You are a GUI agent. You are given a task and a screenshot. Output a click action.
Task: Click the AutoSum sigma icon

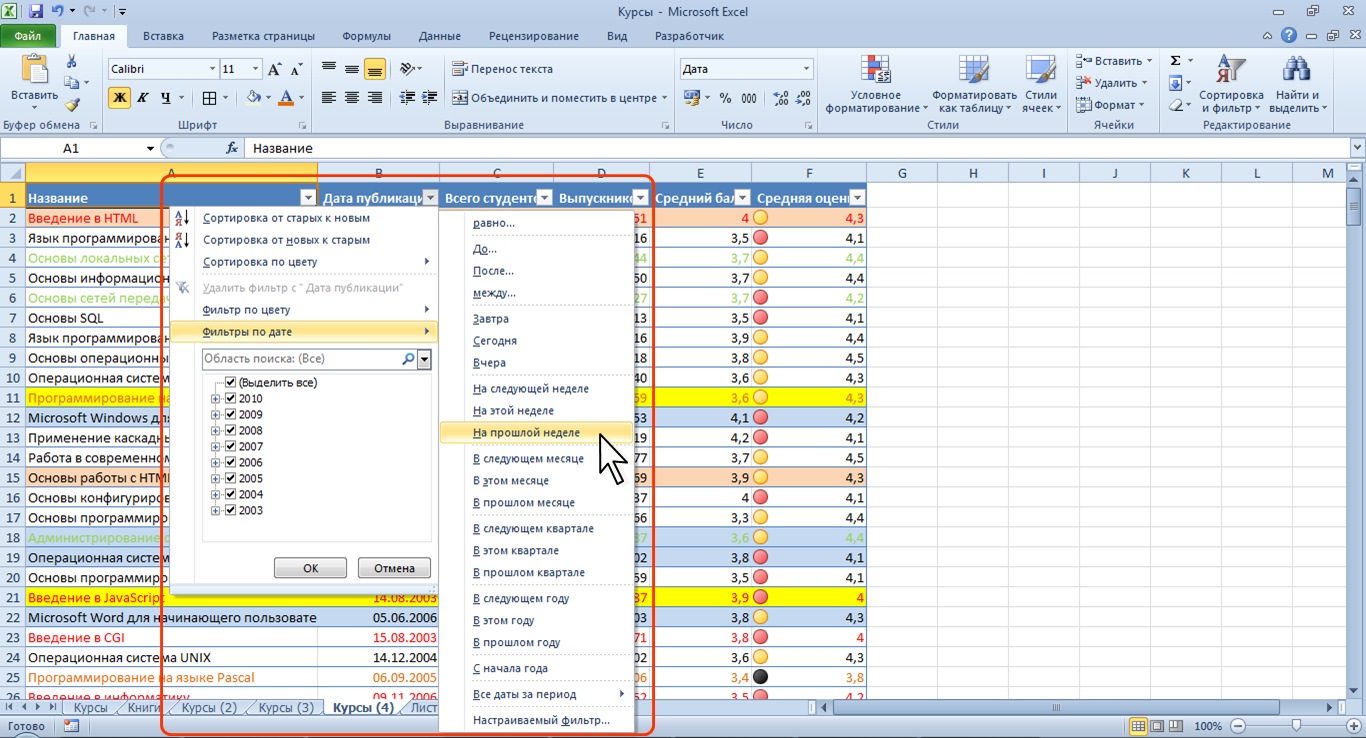coord(1176,61)
